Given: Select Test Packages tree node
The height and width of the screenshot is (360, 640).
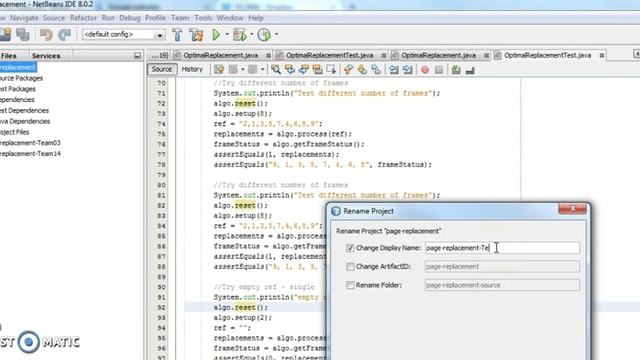Looking at the screenshot, I should [18, 89].
